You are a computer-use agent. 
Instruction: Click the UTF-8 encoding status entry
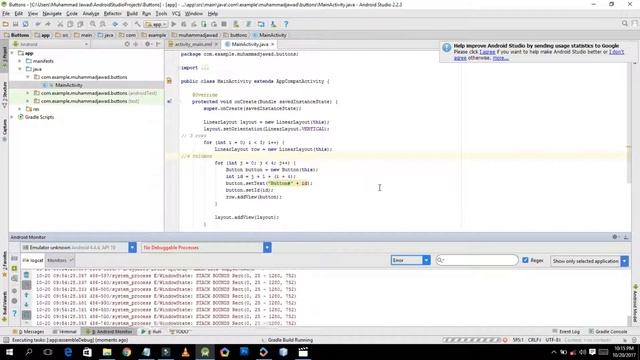pyautogui.click(x=553, y=340)
